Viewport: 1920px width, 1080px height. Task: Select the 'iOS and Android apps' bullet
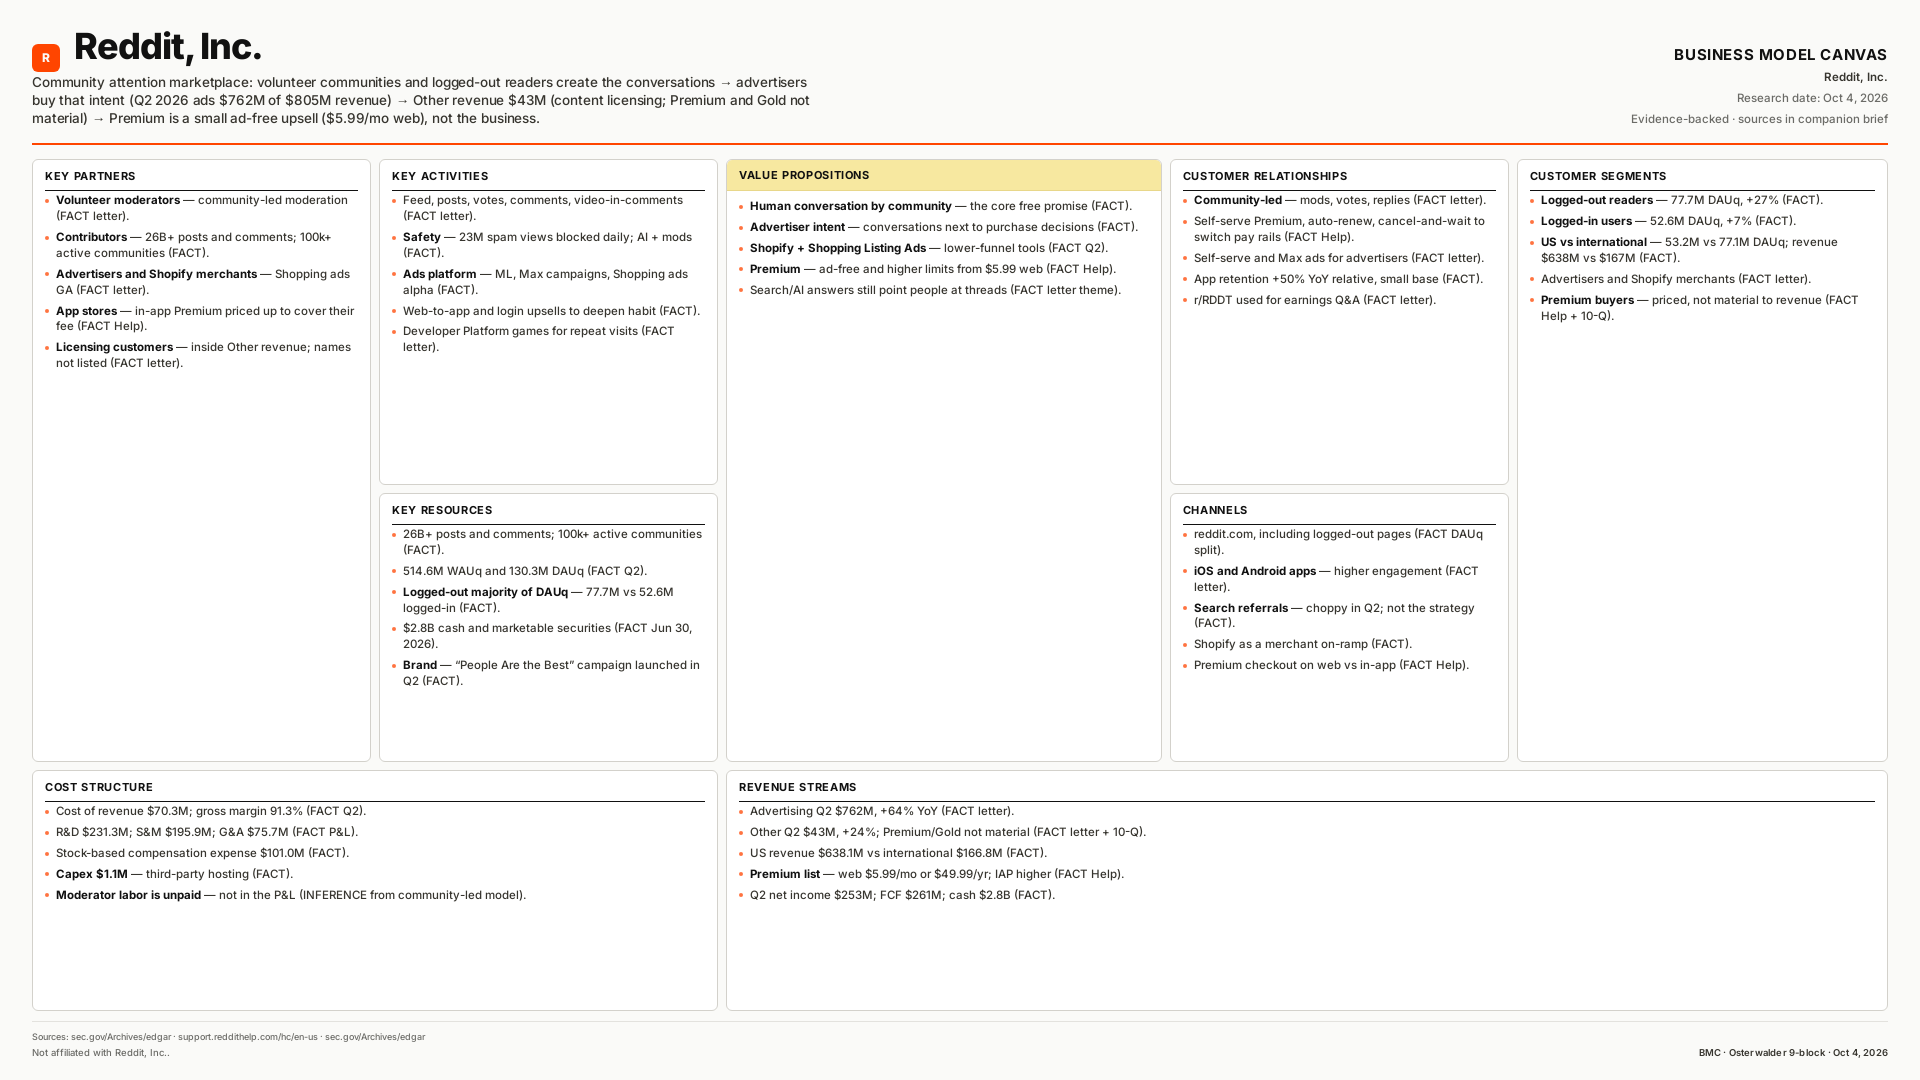1339,579
